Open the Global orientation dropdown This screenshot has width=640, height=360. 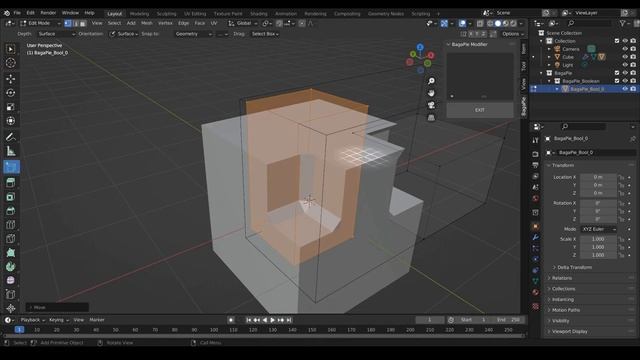coord(242,24)
